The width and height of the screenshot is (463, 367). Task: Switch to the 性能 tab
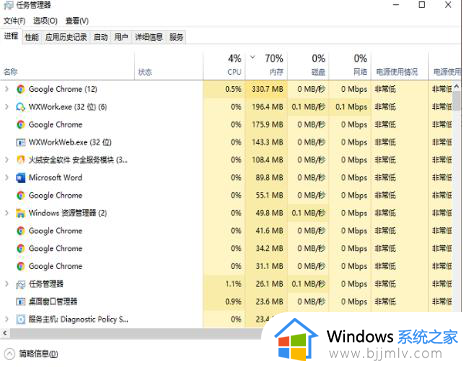click(x=32, y=37)
